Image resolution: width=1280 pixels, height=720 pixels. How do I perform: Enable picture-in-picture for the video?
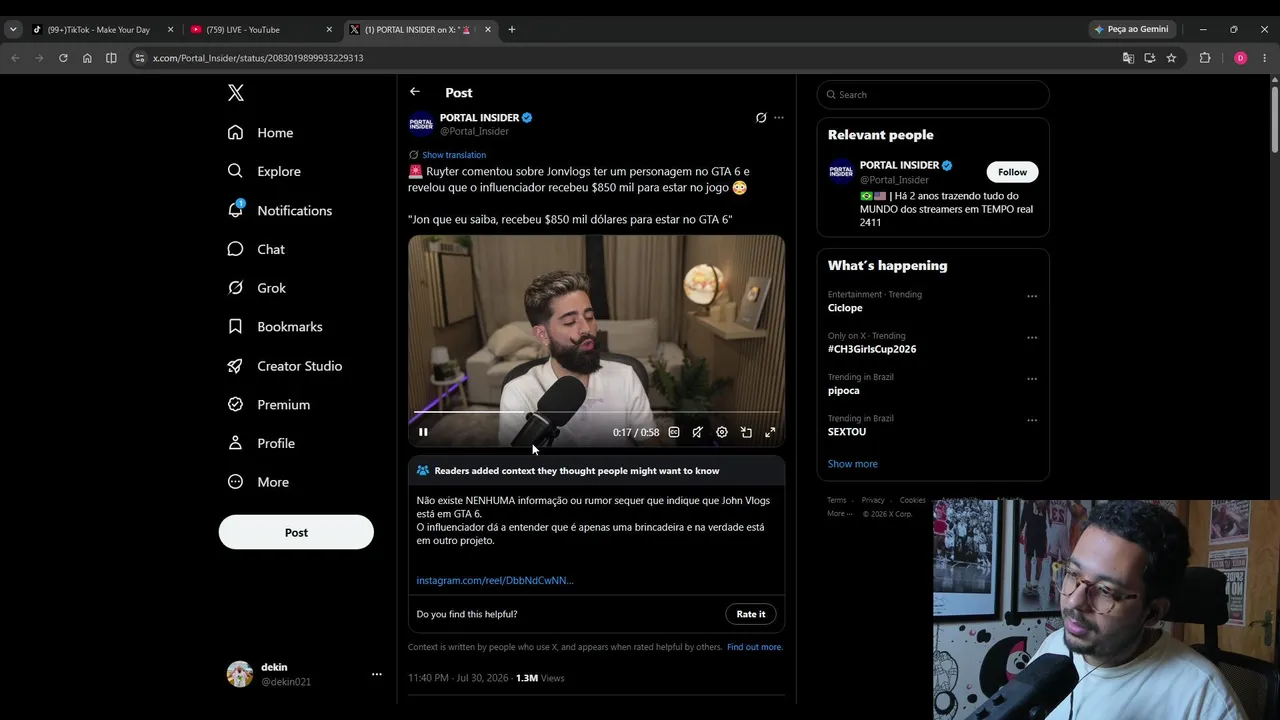(x=746, y=432)
